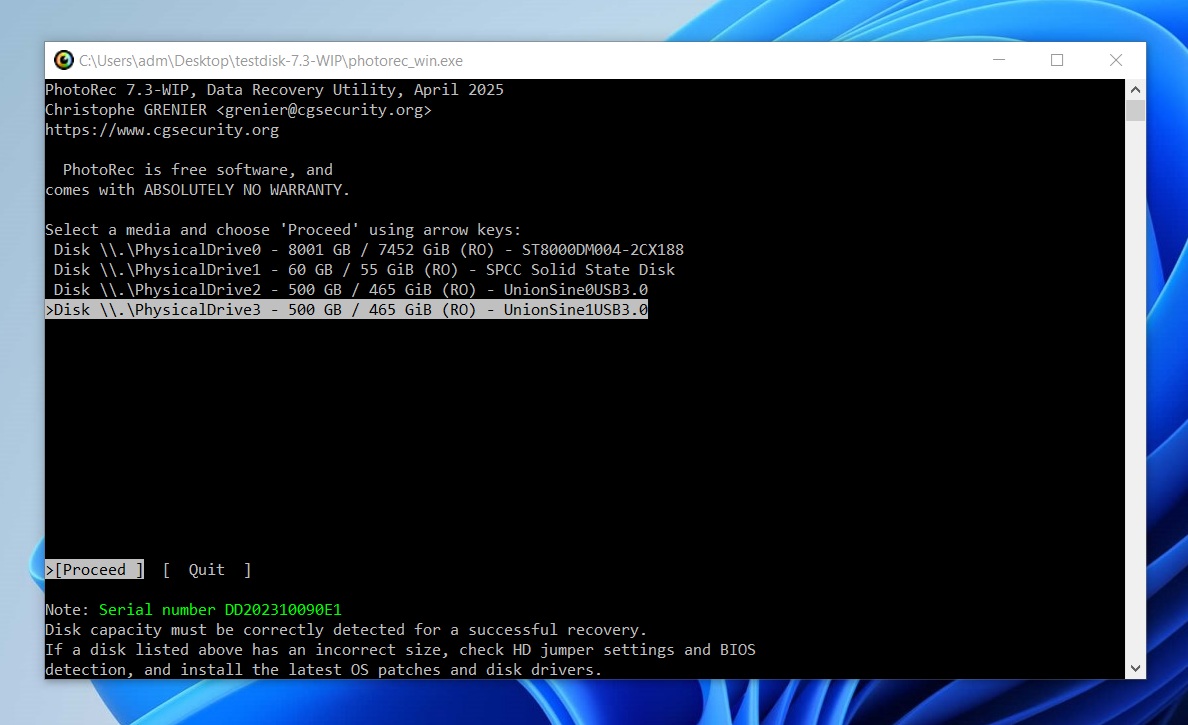This screenshot has width=1188, height=725.
Task: Click the PhotoRec eye icon in title bar
Action: [64, 60]
